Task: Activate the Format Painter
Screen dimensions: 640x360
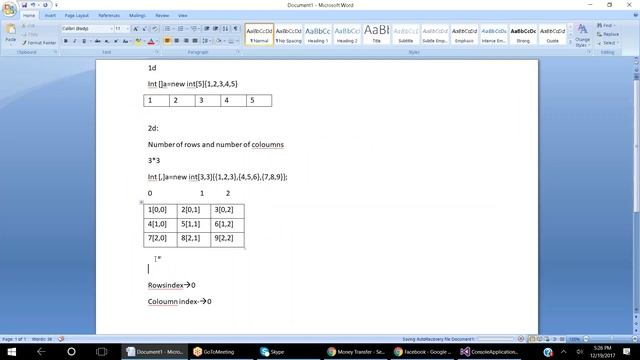Action: [39, 43]
